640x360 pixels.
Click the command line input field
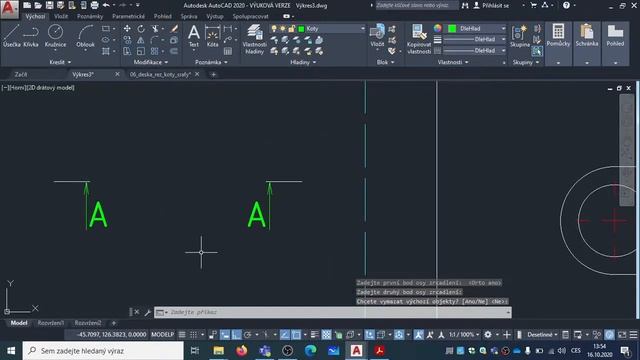click(332, 312)
